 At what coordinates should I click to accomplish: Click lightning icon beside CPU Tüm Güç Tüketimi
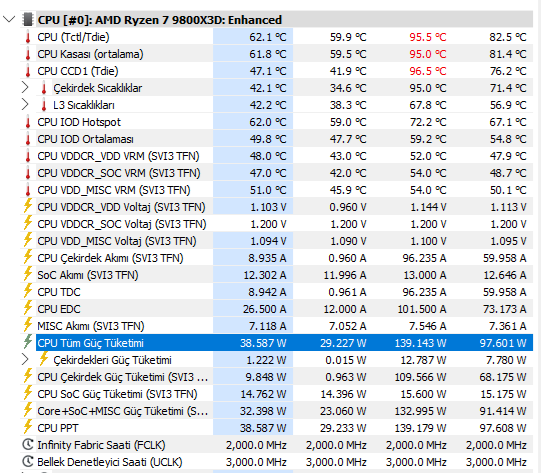[28, 342]
